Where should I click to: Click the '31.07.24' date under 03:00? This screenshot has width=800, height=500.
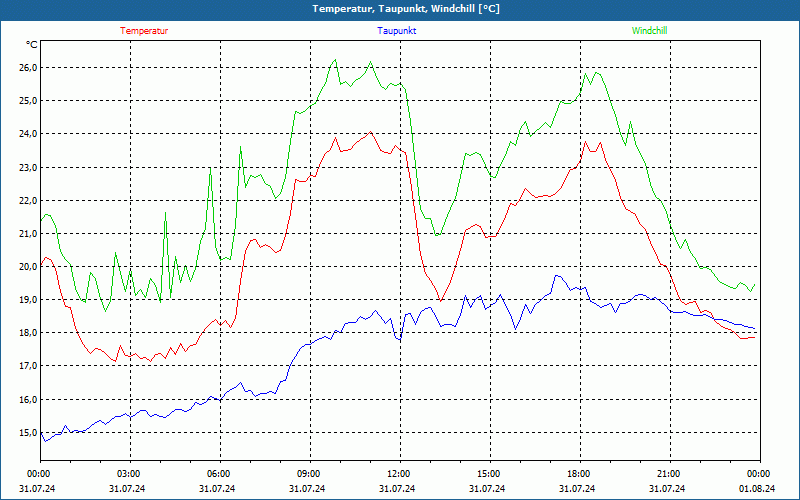click(x=127, y=488)
